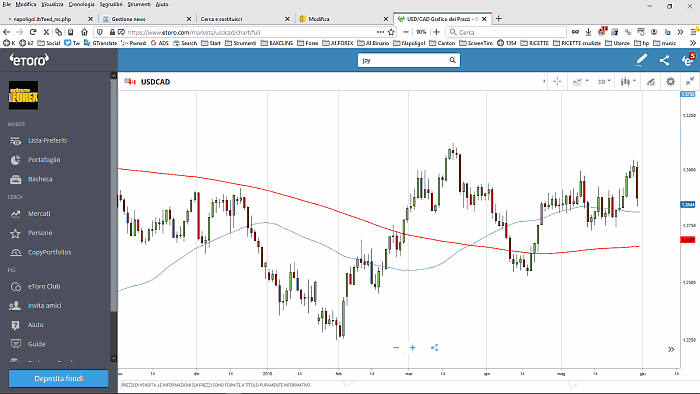Open Invita amici page
The width and height of the screenshot is (700, 394).
[x=45, y=306]
